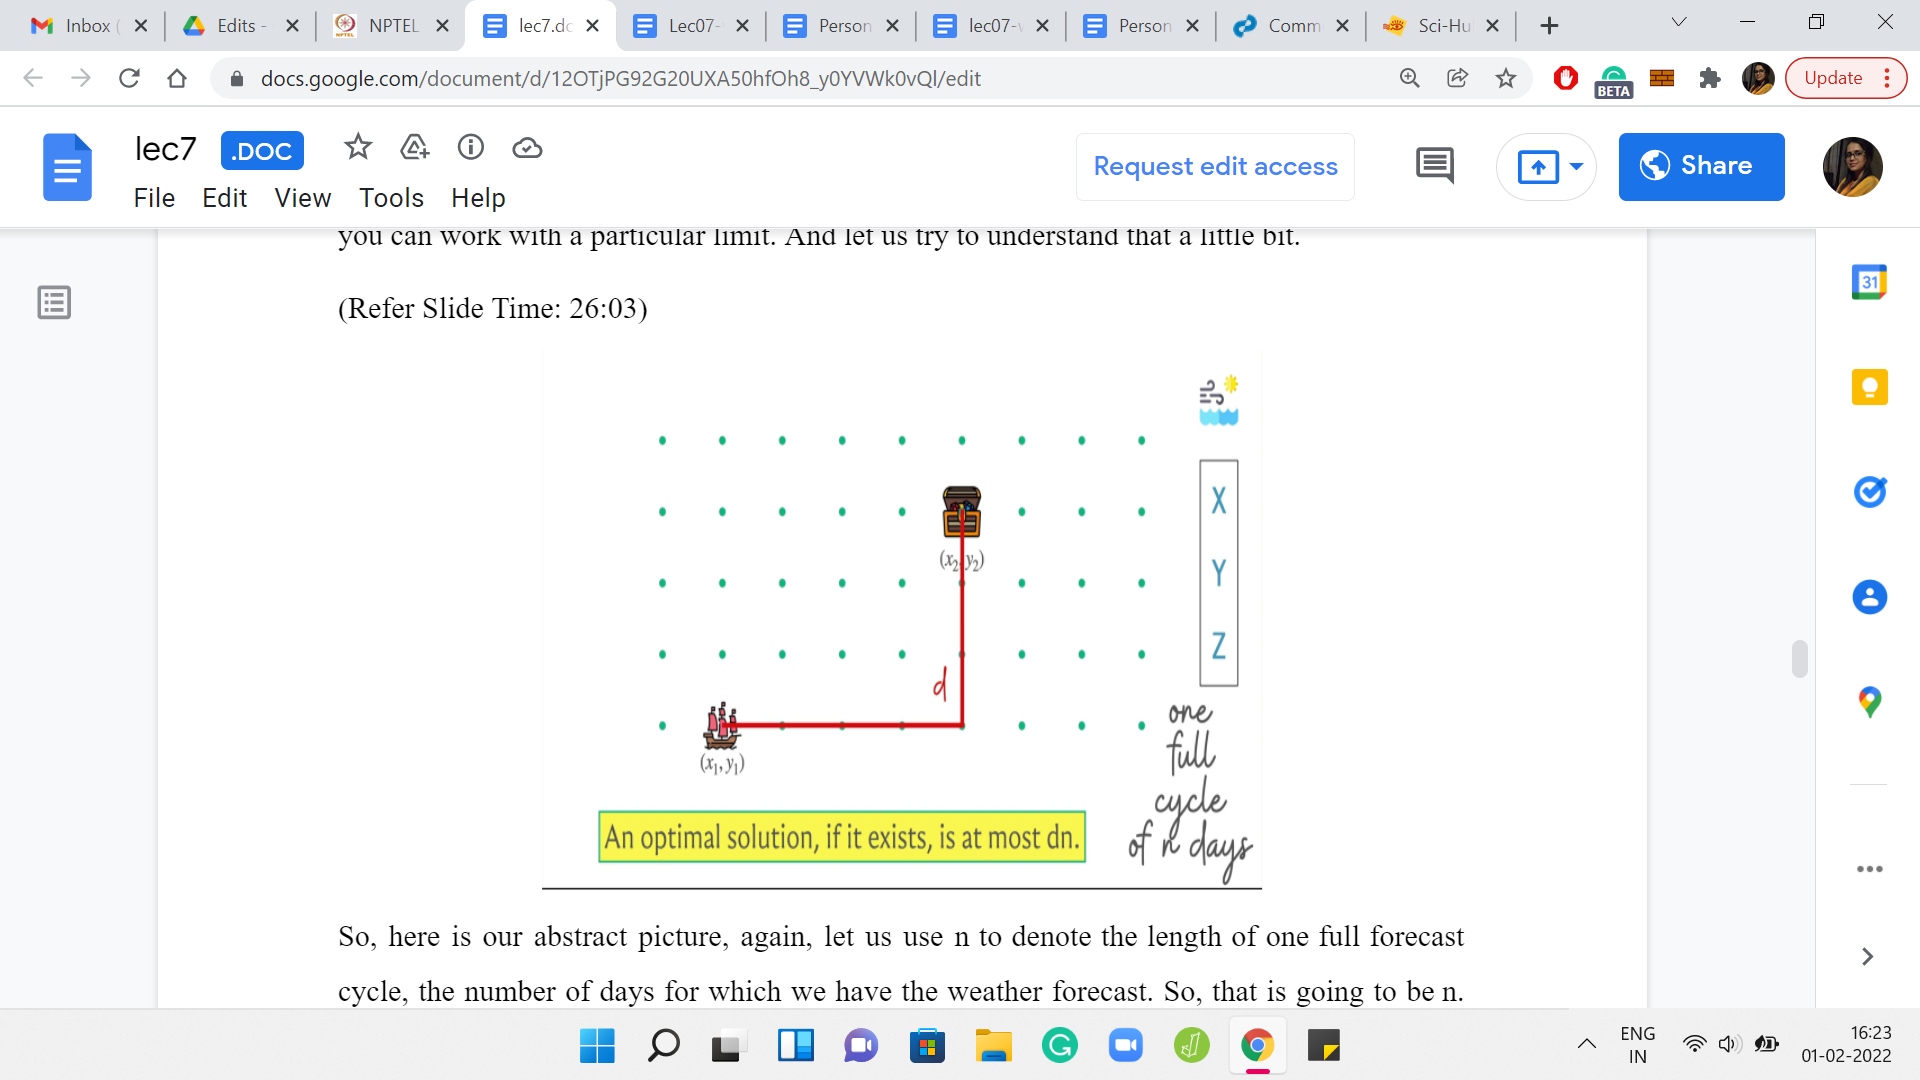Bookmark this page with star icon
The image size is (1920, 1080).
pyautogui.click(x=1505, y=78)
